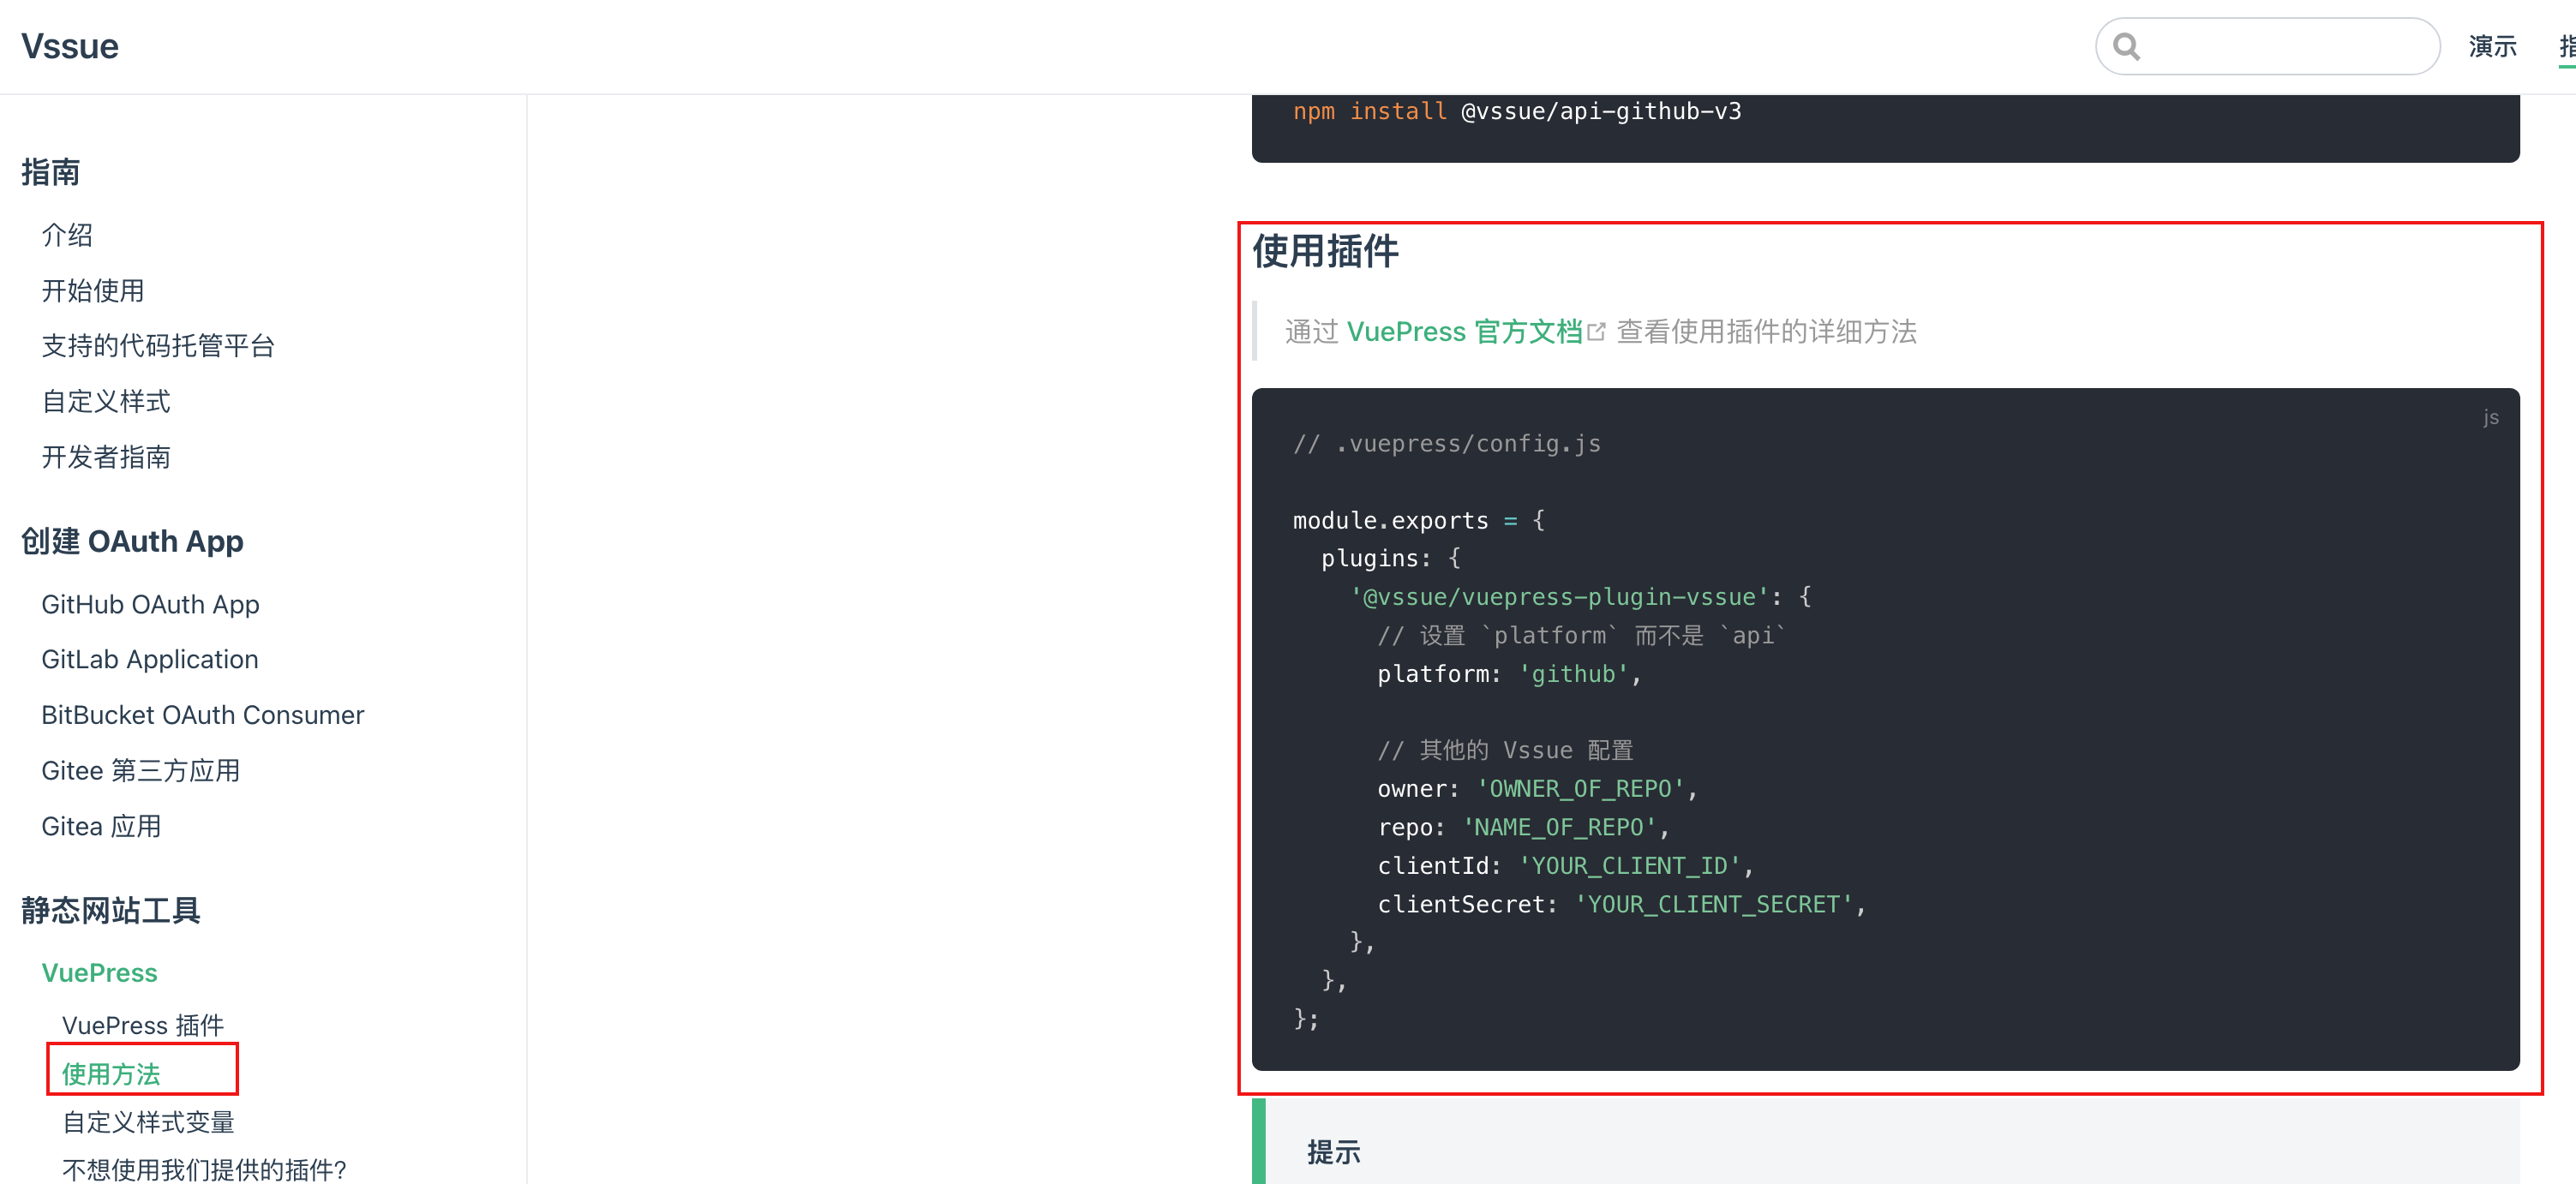
Task: Click the 创建 OAuth App sidebar heading
Action: [132, 541]
